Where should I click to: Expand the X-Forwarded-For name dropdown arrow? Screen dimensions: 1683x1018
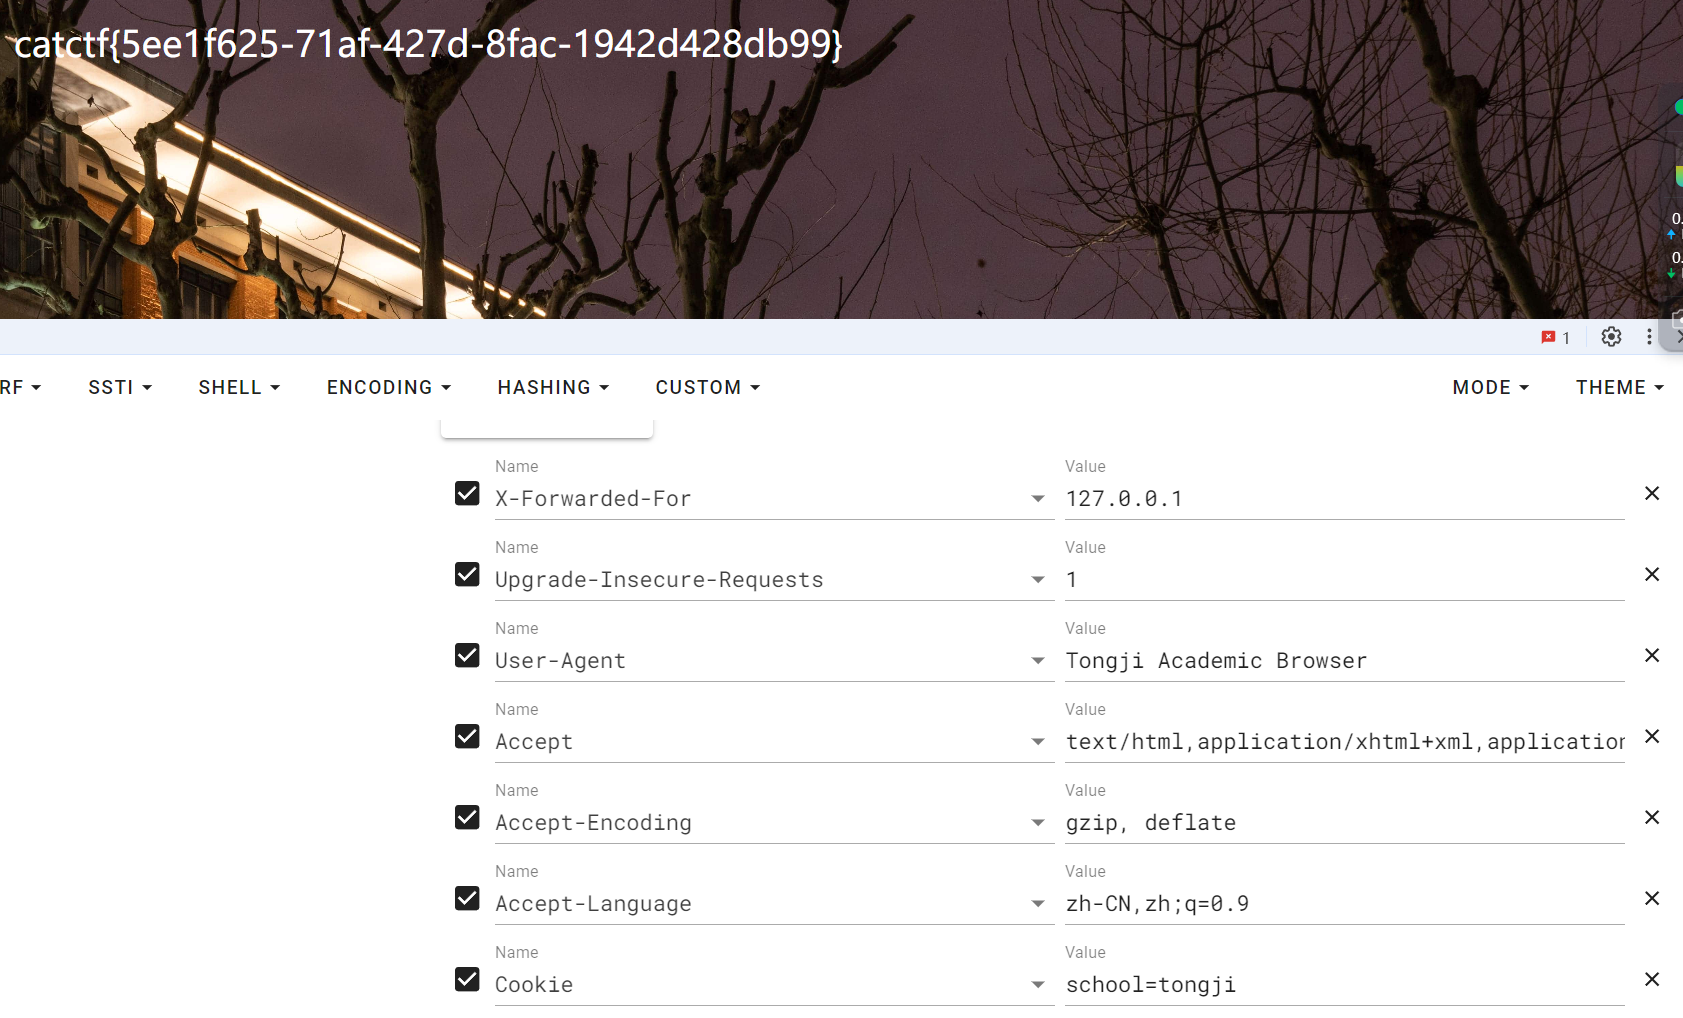[x=1038, y=499]
